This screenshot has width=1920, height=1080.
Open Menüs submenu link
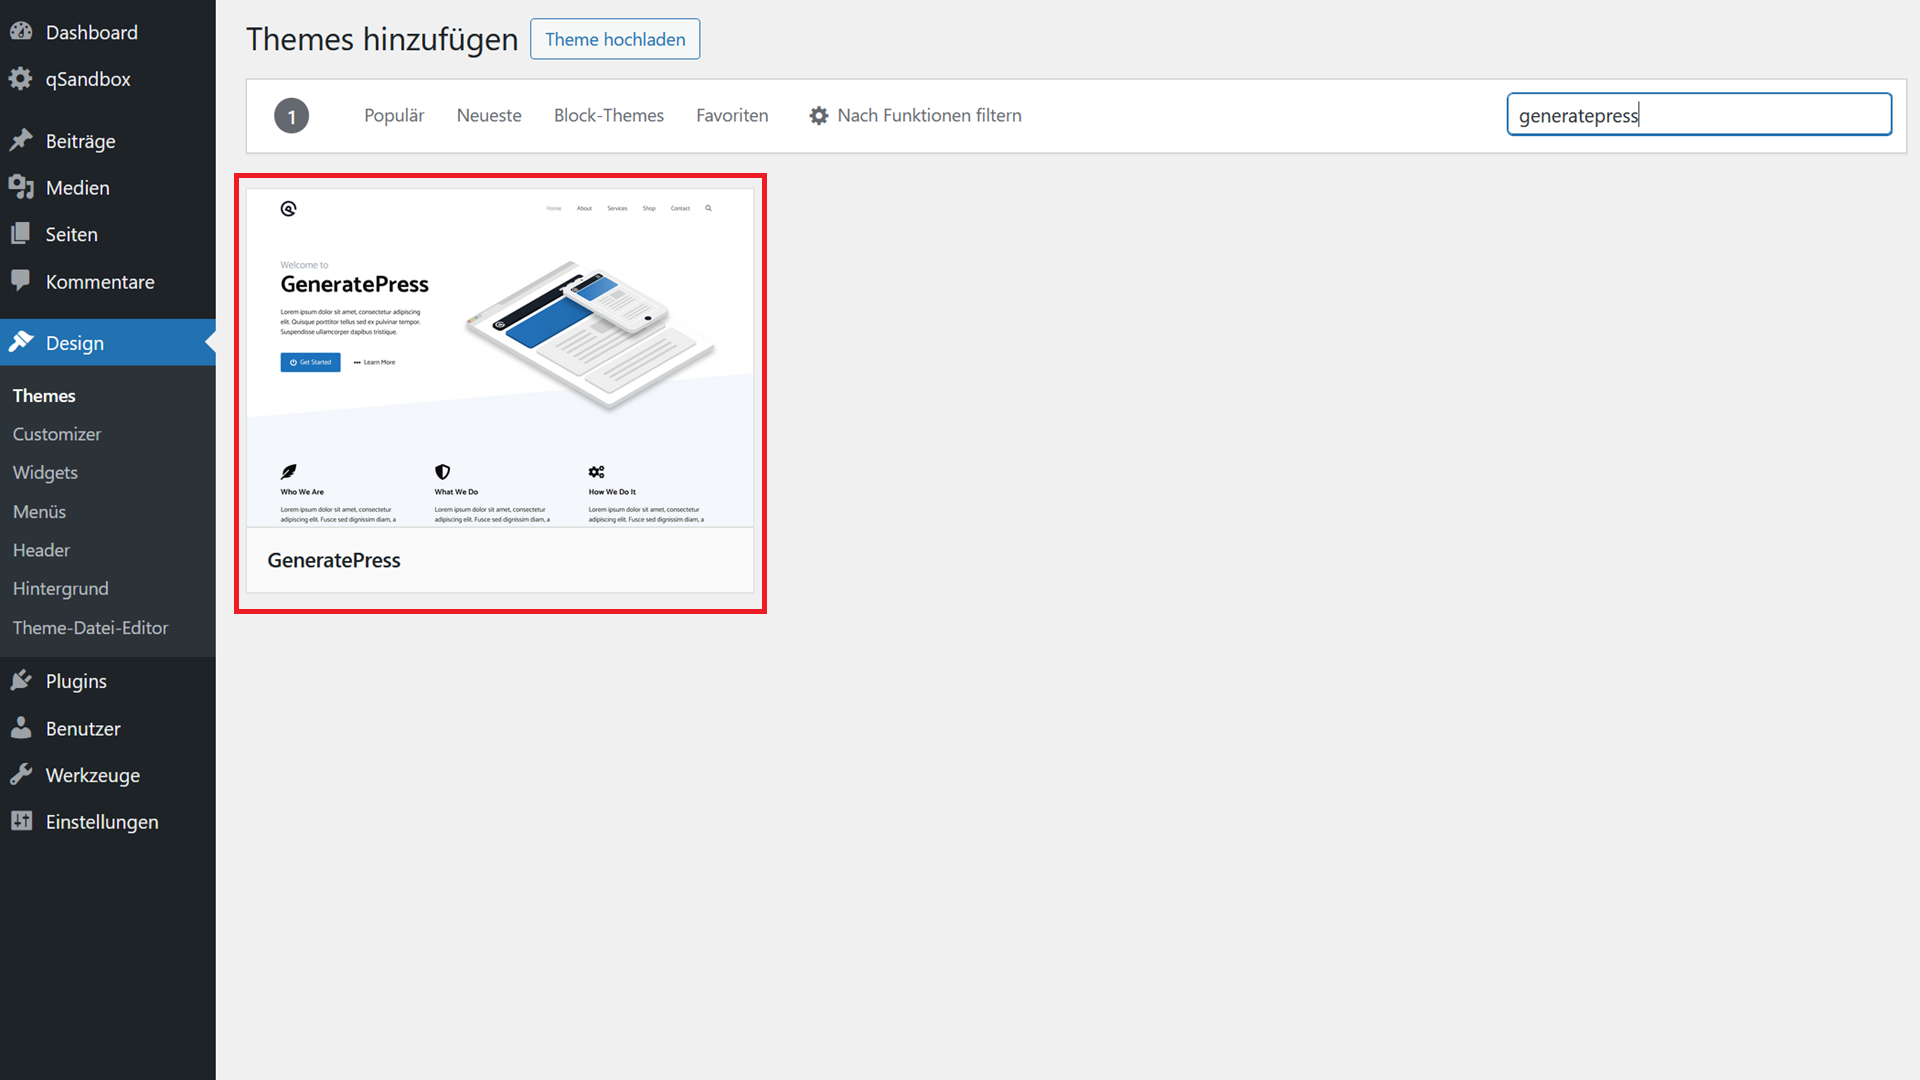point(39,511)
